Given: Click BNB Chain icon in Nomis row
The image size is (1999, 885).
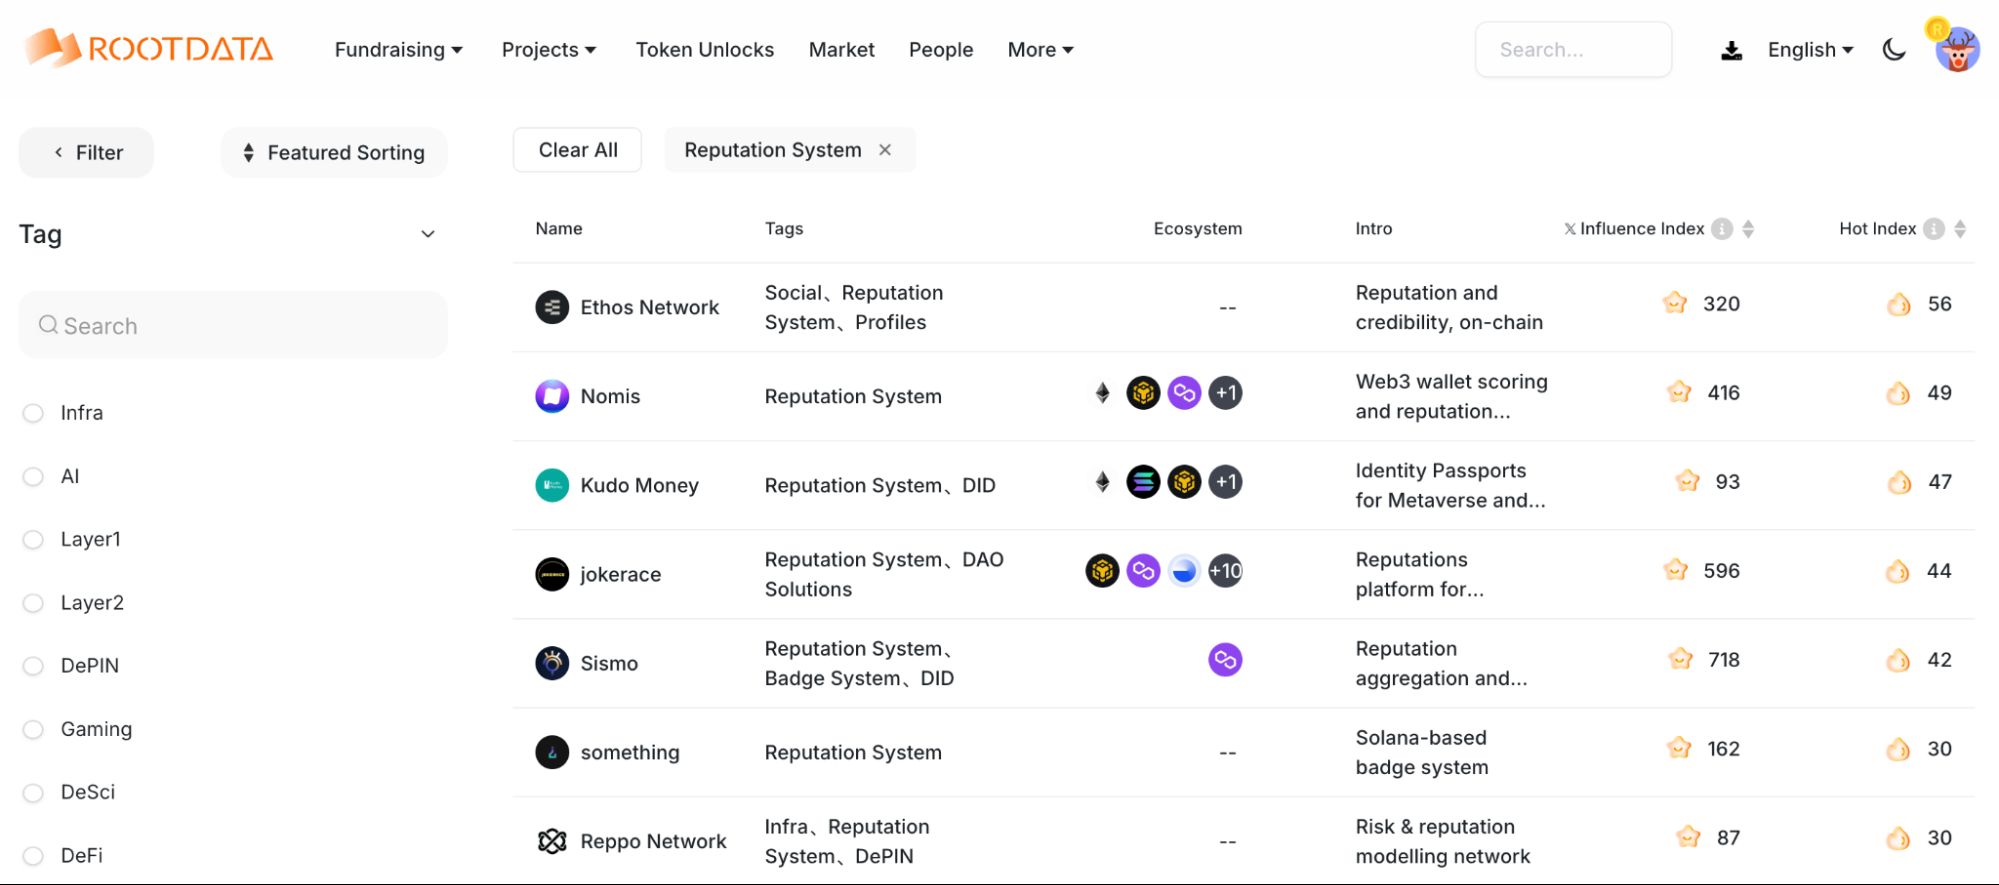Looking at the screenshot, I should [1143, 393].
